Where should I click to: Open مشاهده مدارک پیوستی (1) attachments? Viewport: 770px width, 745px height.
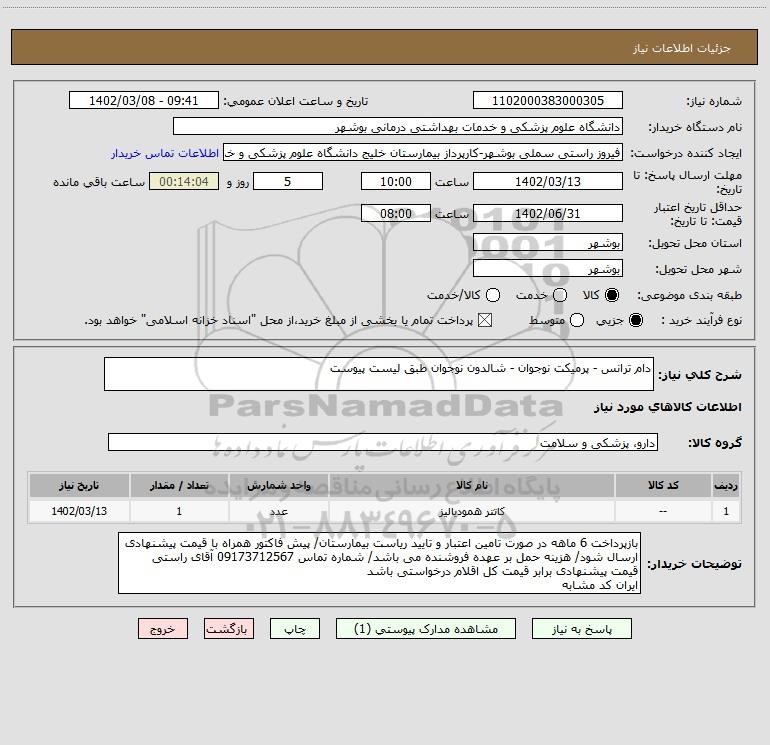pyautogui.click(x=426, y=629)
